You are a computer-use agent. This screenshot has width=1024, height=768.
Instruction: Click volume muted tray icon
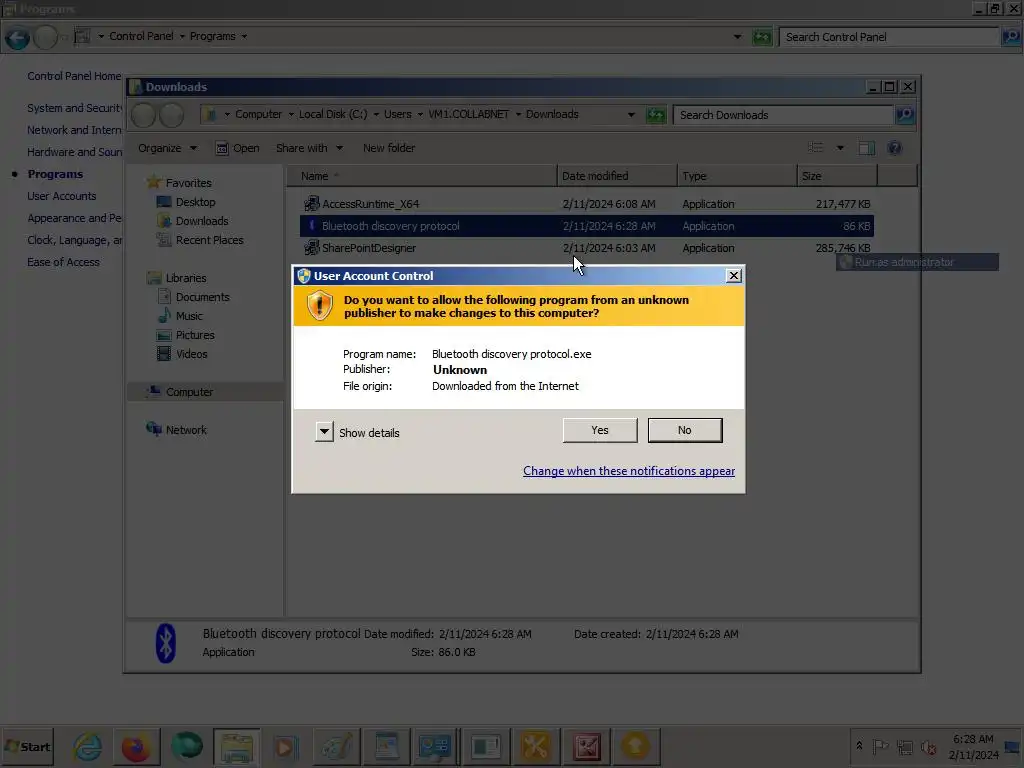point(928,747)
